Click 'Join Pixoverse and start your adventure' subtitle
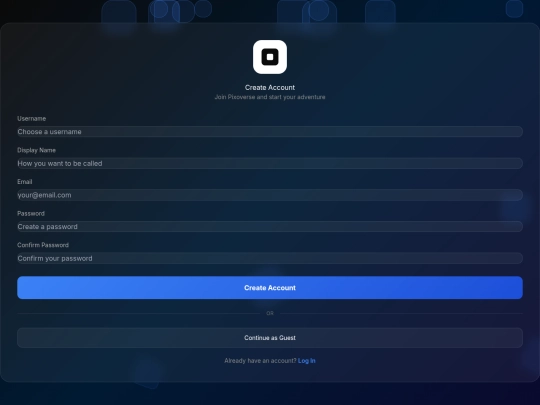540x405 pixels. point(270,97)
